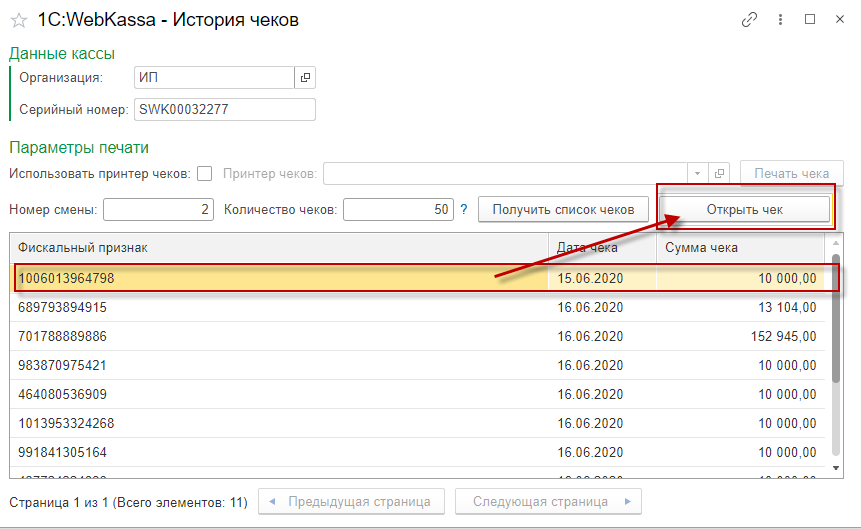Maximize the История чеков window
The height and width of the screenshot is (529, 861).
[x=810, y=19]
